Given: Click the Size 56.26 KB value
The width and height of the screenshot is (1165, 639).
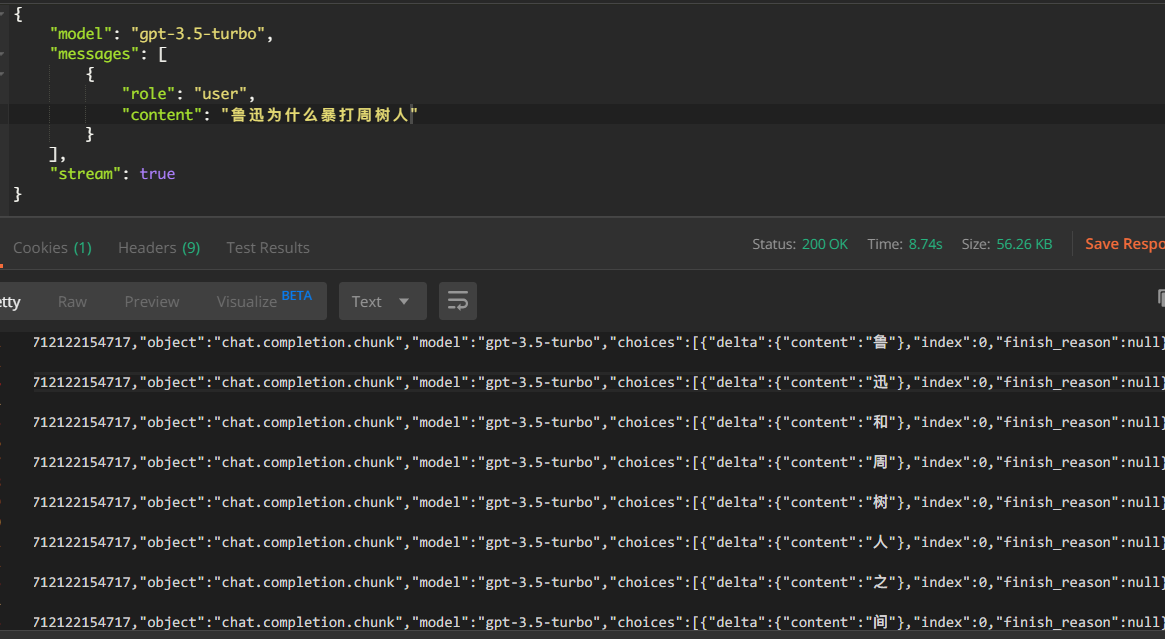Looking at the screenshot, I should click(x=1024, y=244).
